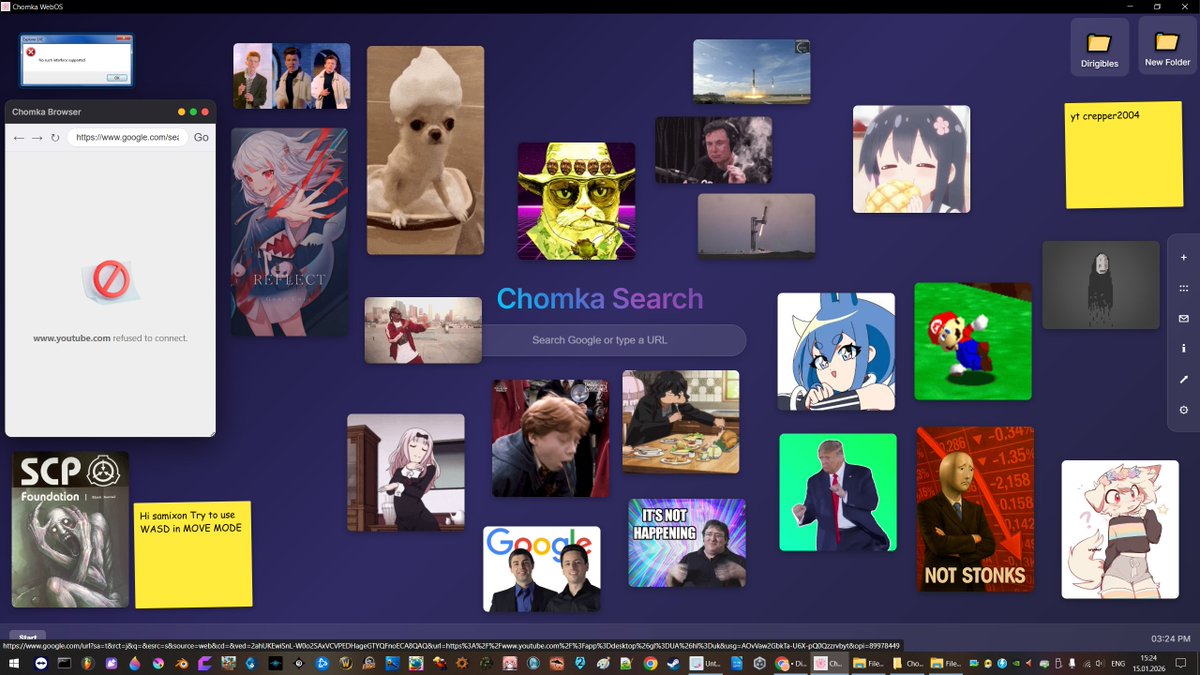Select the pencil edit sidebar icon

[1184, 379]
